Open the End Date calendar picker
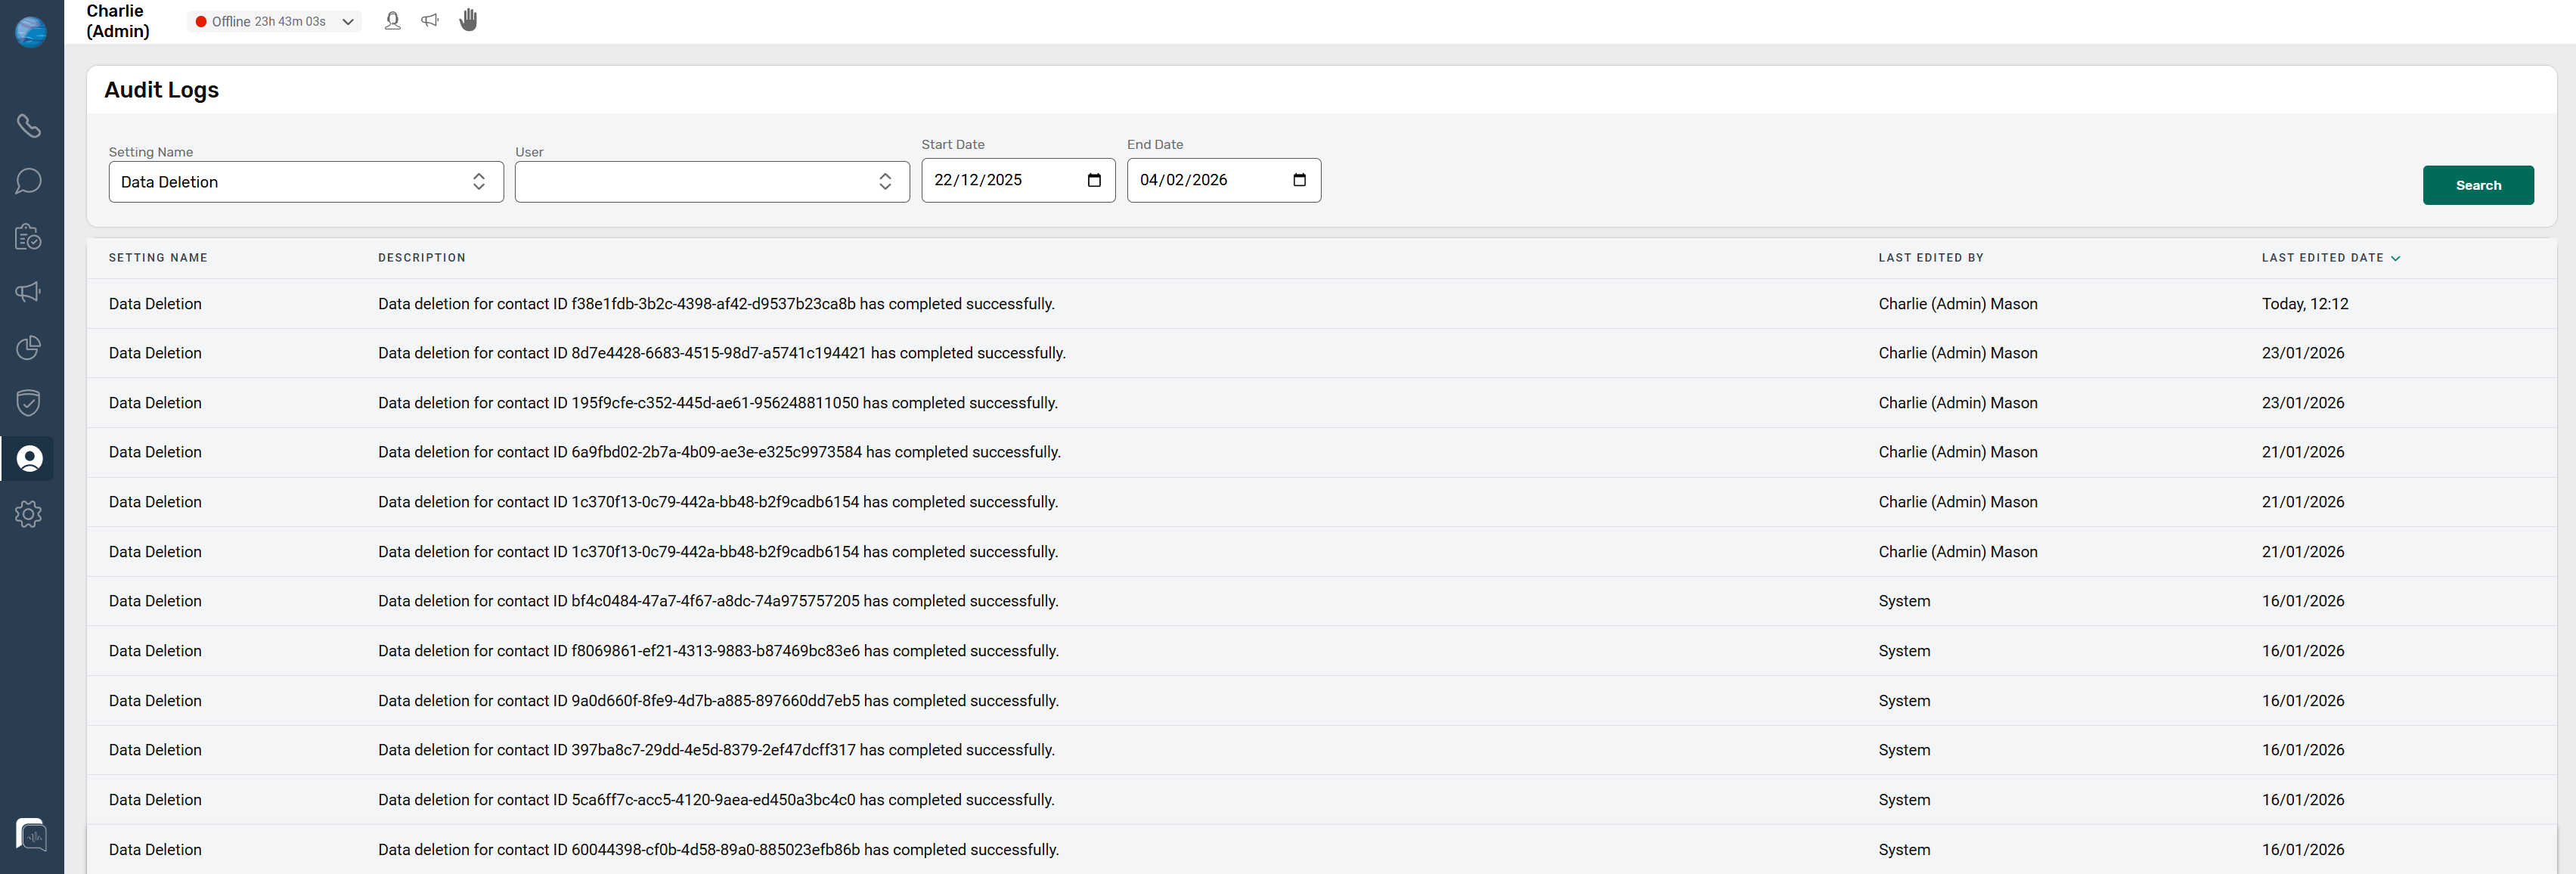Screen dimensions: 2576x874 tap(1299, 180)
